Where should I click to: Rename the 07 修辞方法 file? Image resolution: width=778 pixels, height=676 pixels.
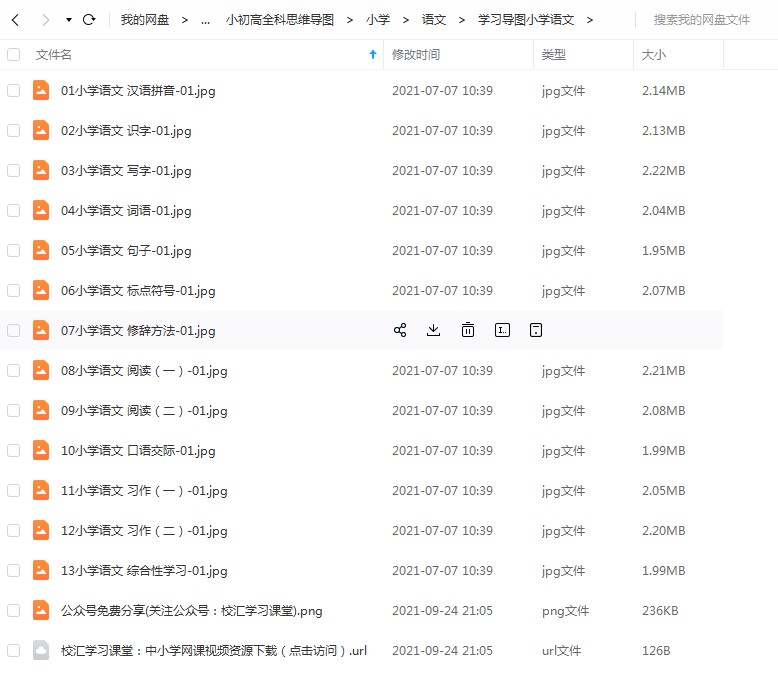point(502,330)
